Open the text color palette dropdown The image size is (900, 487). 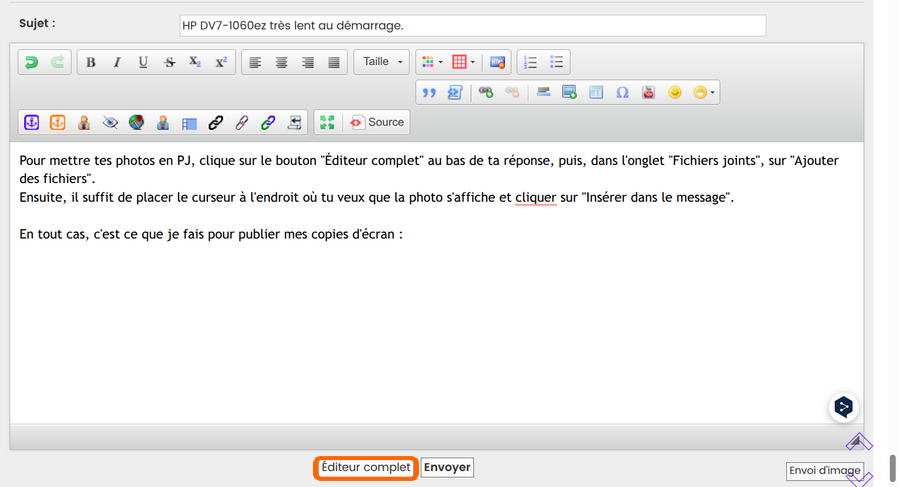coord(432,62)
